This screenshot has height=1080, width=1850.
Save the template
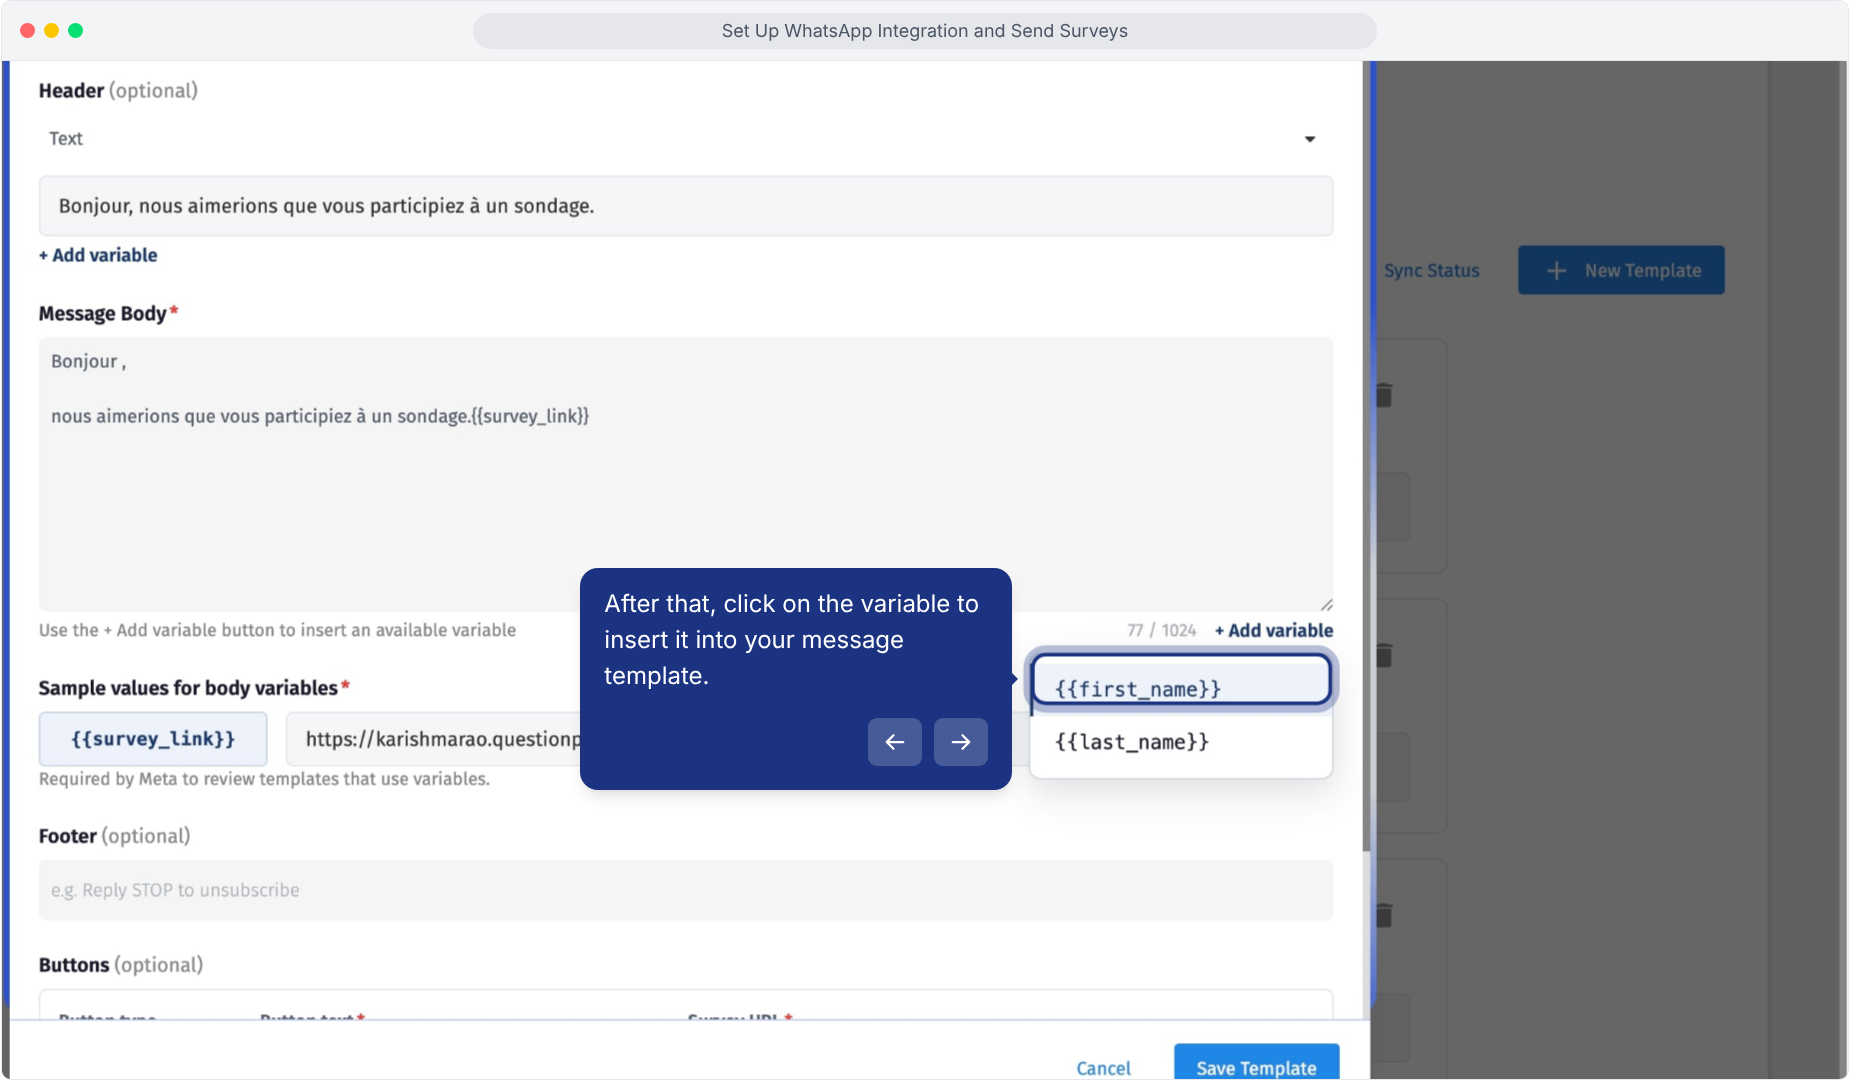(1256, 1062)
